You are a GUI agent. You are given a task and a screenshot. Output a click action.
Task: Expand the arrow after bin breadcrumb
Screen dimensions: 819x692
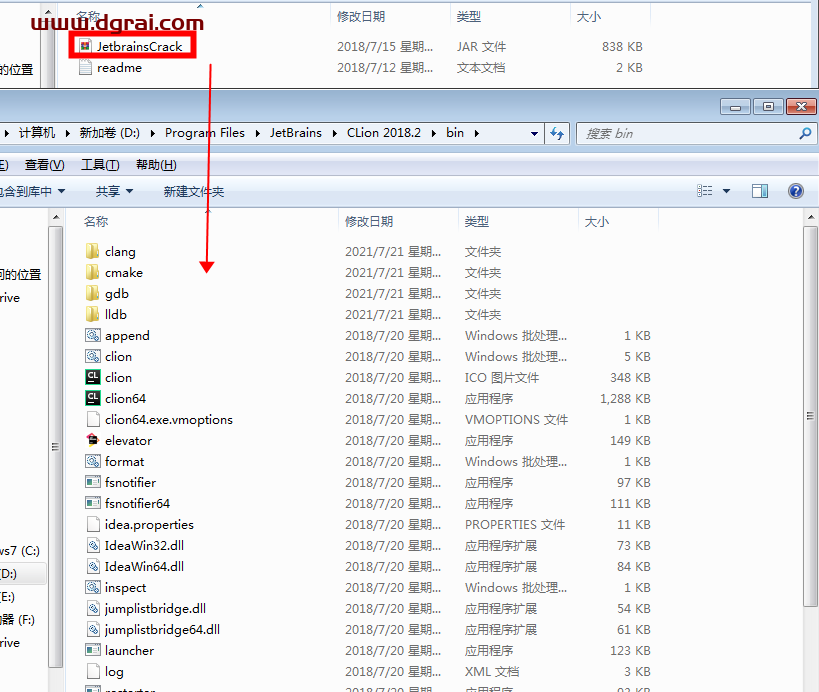pos(477,133)
